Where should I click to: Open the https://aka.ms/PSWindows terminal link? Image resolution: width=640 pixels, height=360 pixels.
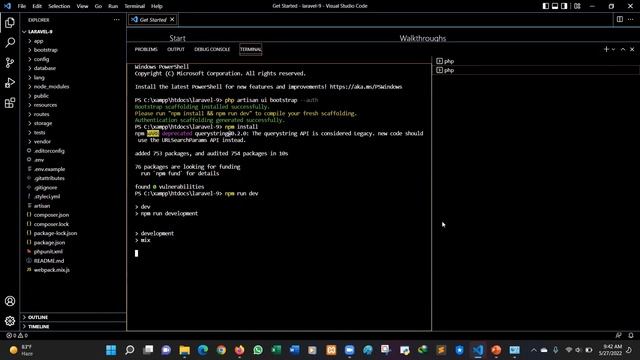(x=366, y=87)
